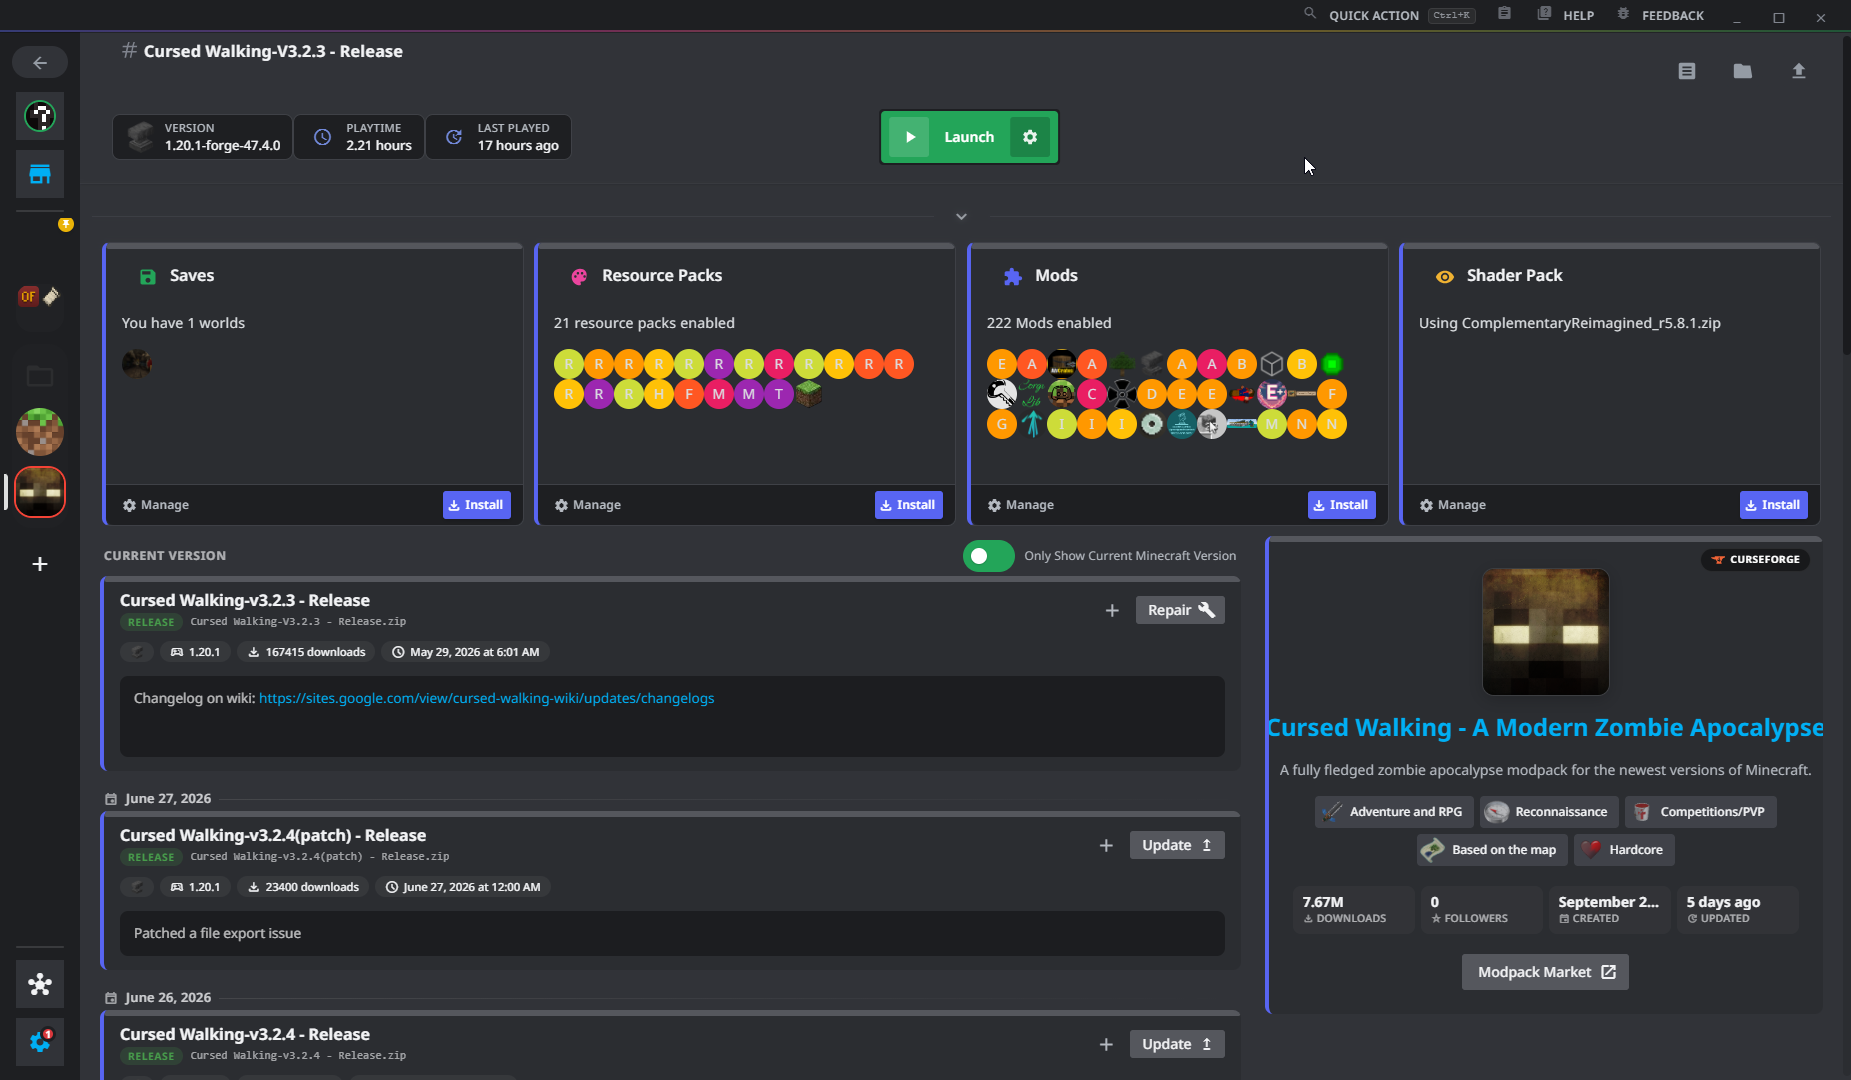This screenshot has height=1080, width=1851.
Task: Update to Cursed Walking-v3.2.4 release
Action: [1177, 1044]
